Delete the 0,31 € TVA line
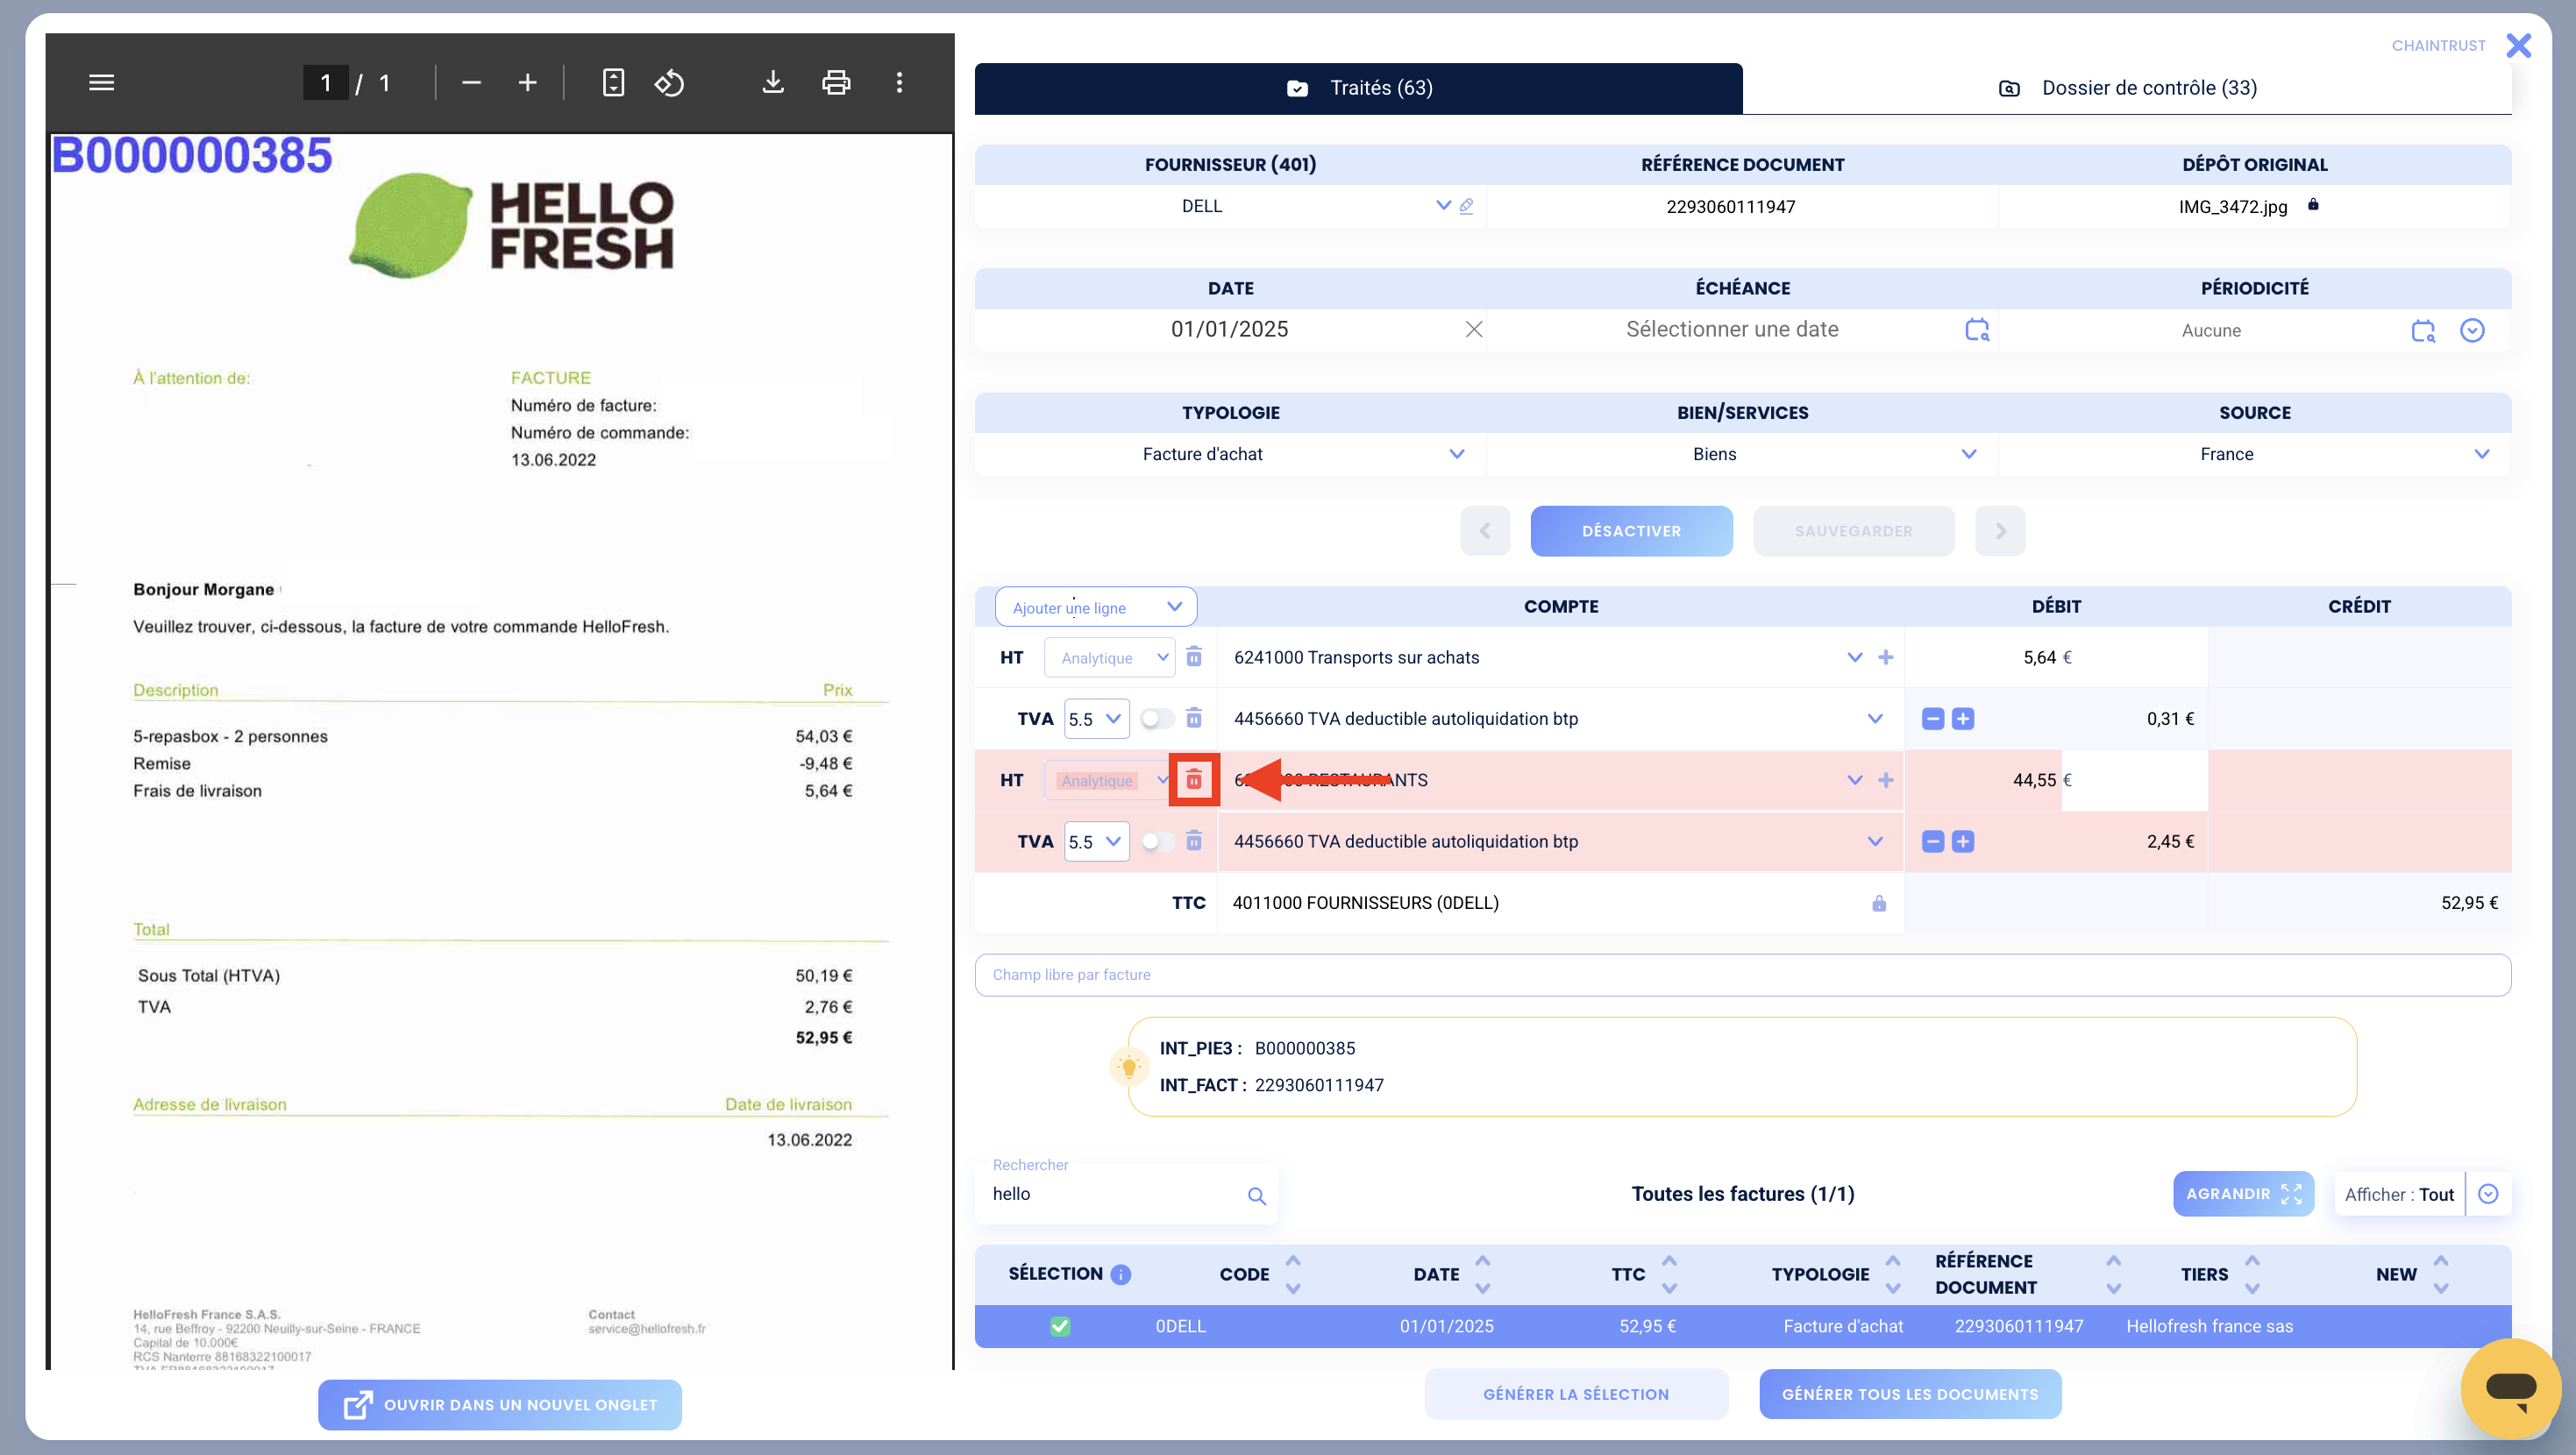The width and height of the screenshot is (2576, 1455). tap(1193, 718)
